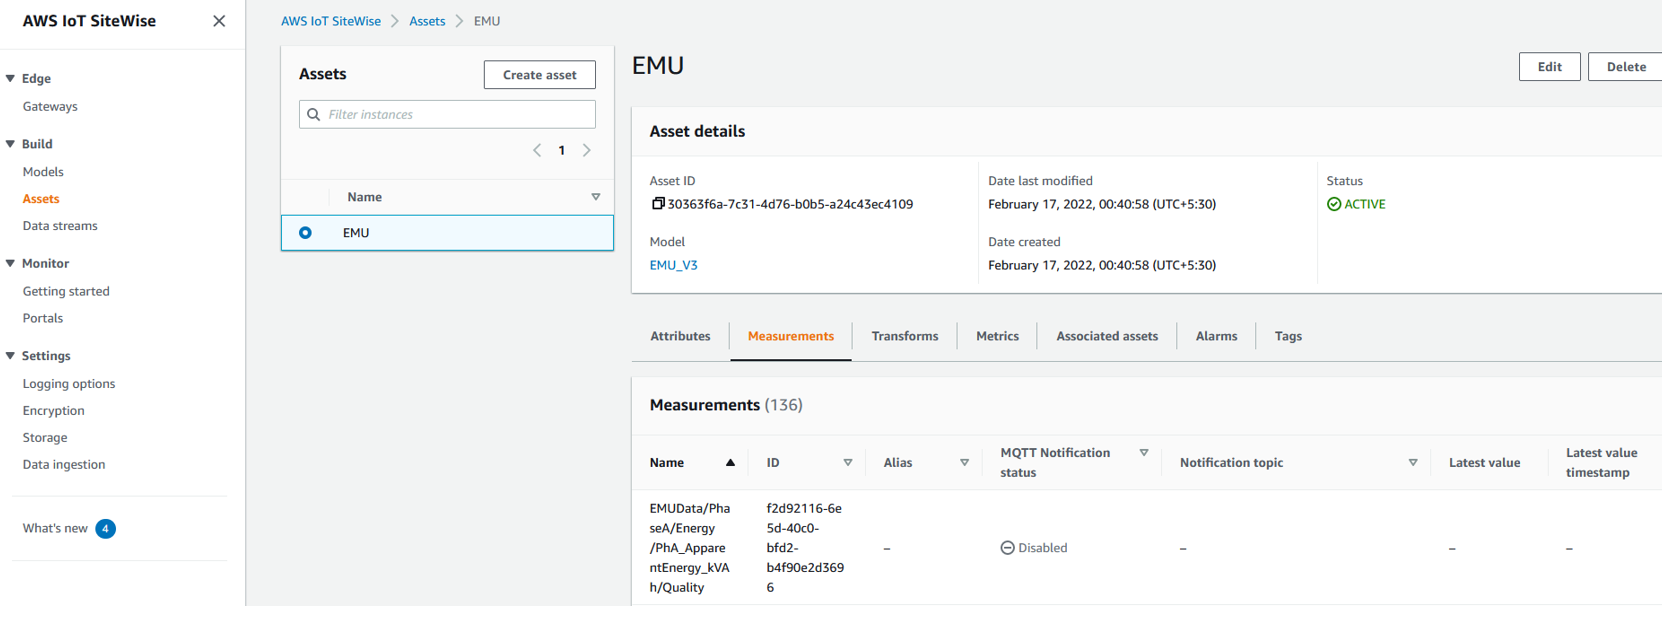Viewport: 1662px width, 636px height.
Task: Click the Latest value timestamp column header
Action: tap(1601, 463)
